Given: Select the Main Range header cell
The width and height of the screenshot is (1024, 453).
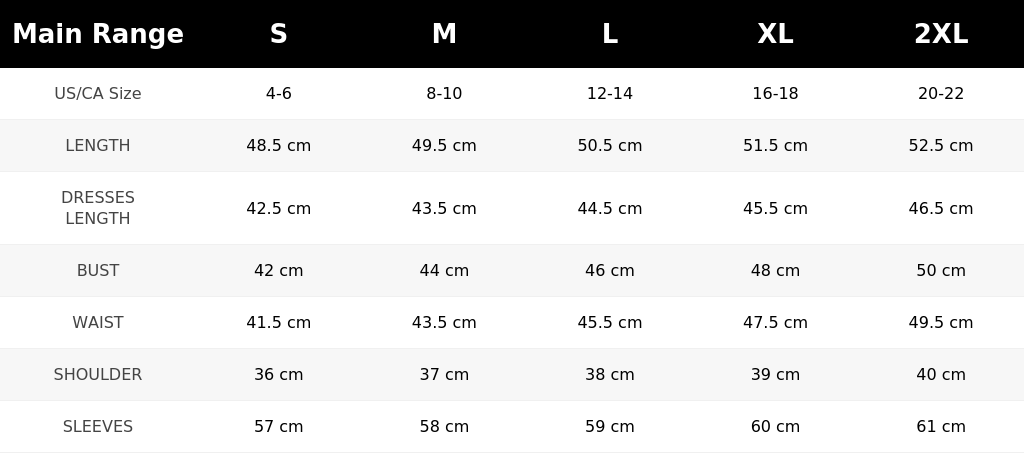Looking at the screenshot, I should coord(98,34).
